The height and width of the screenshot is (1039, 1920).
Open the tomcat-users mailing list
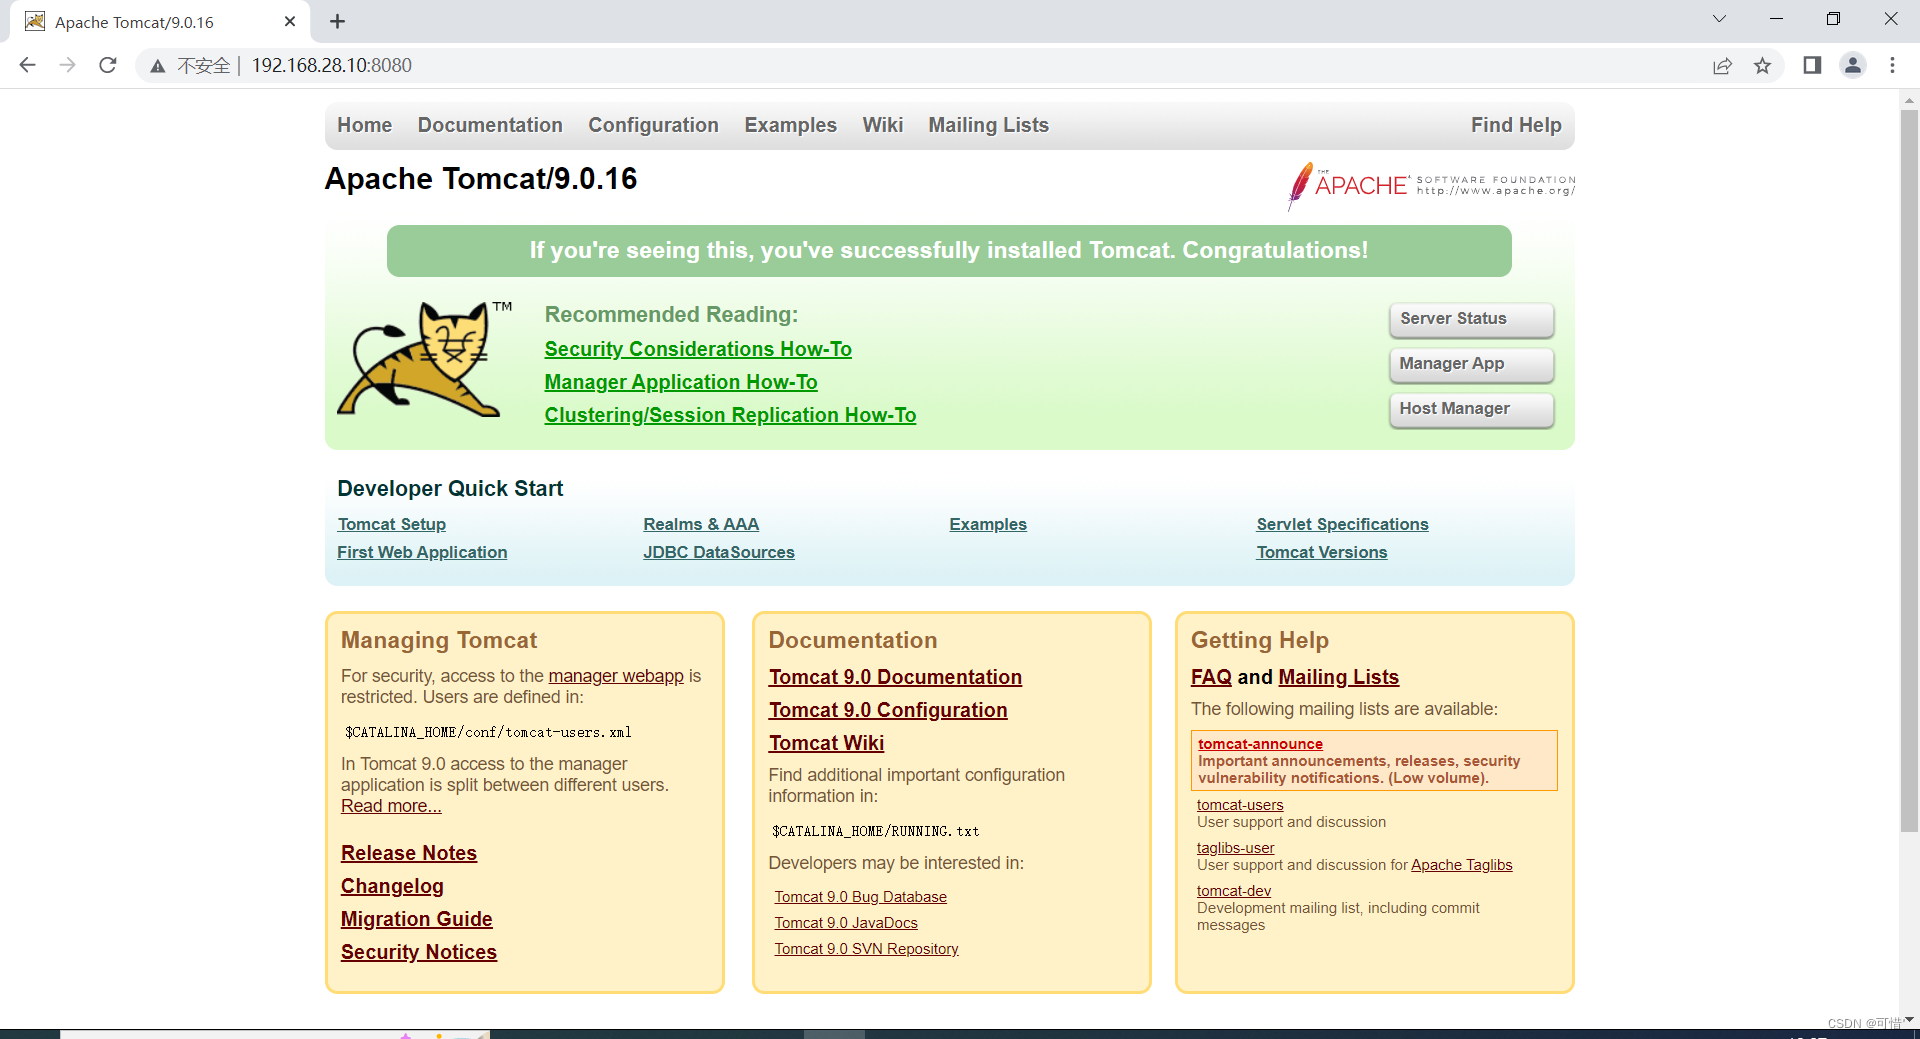[x=1240, y=805]
